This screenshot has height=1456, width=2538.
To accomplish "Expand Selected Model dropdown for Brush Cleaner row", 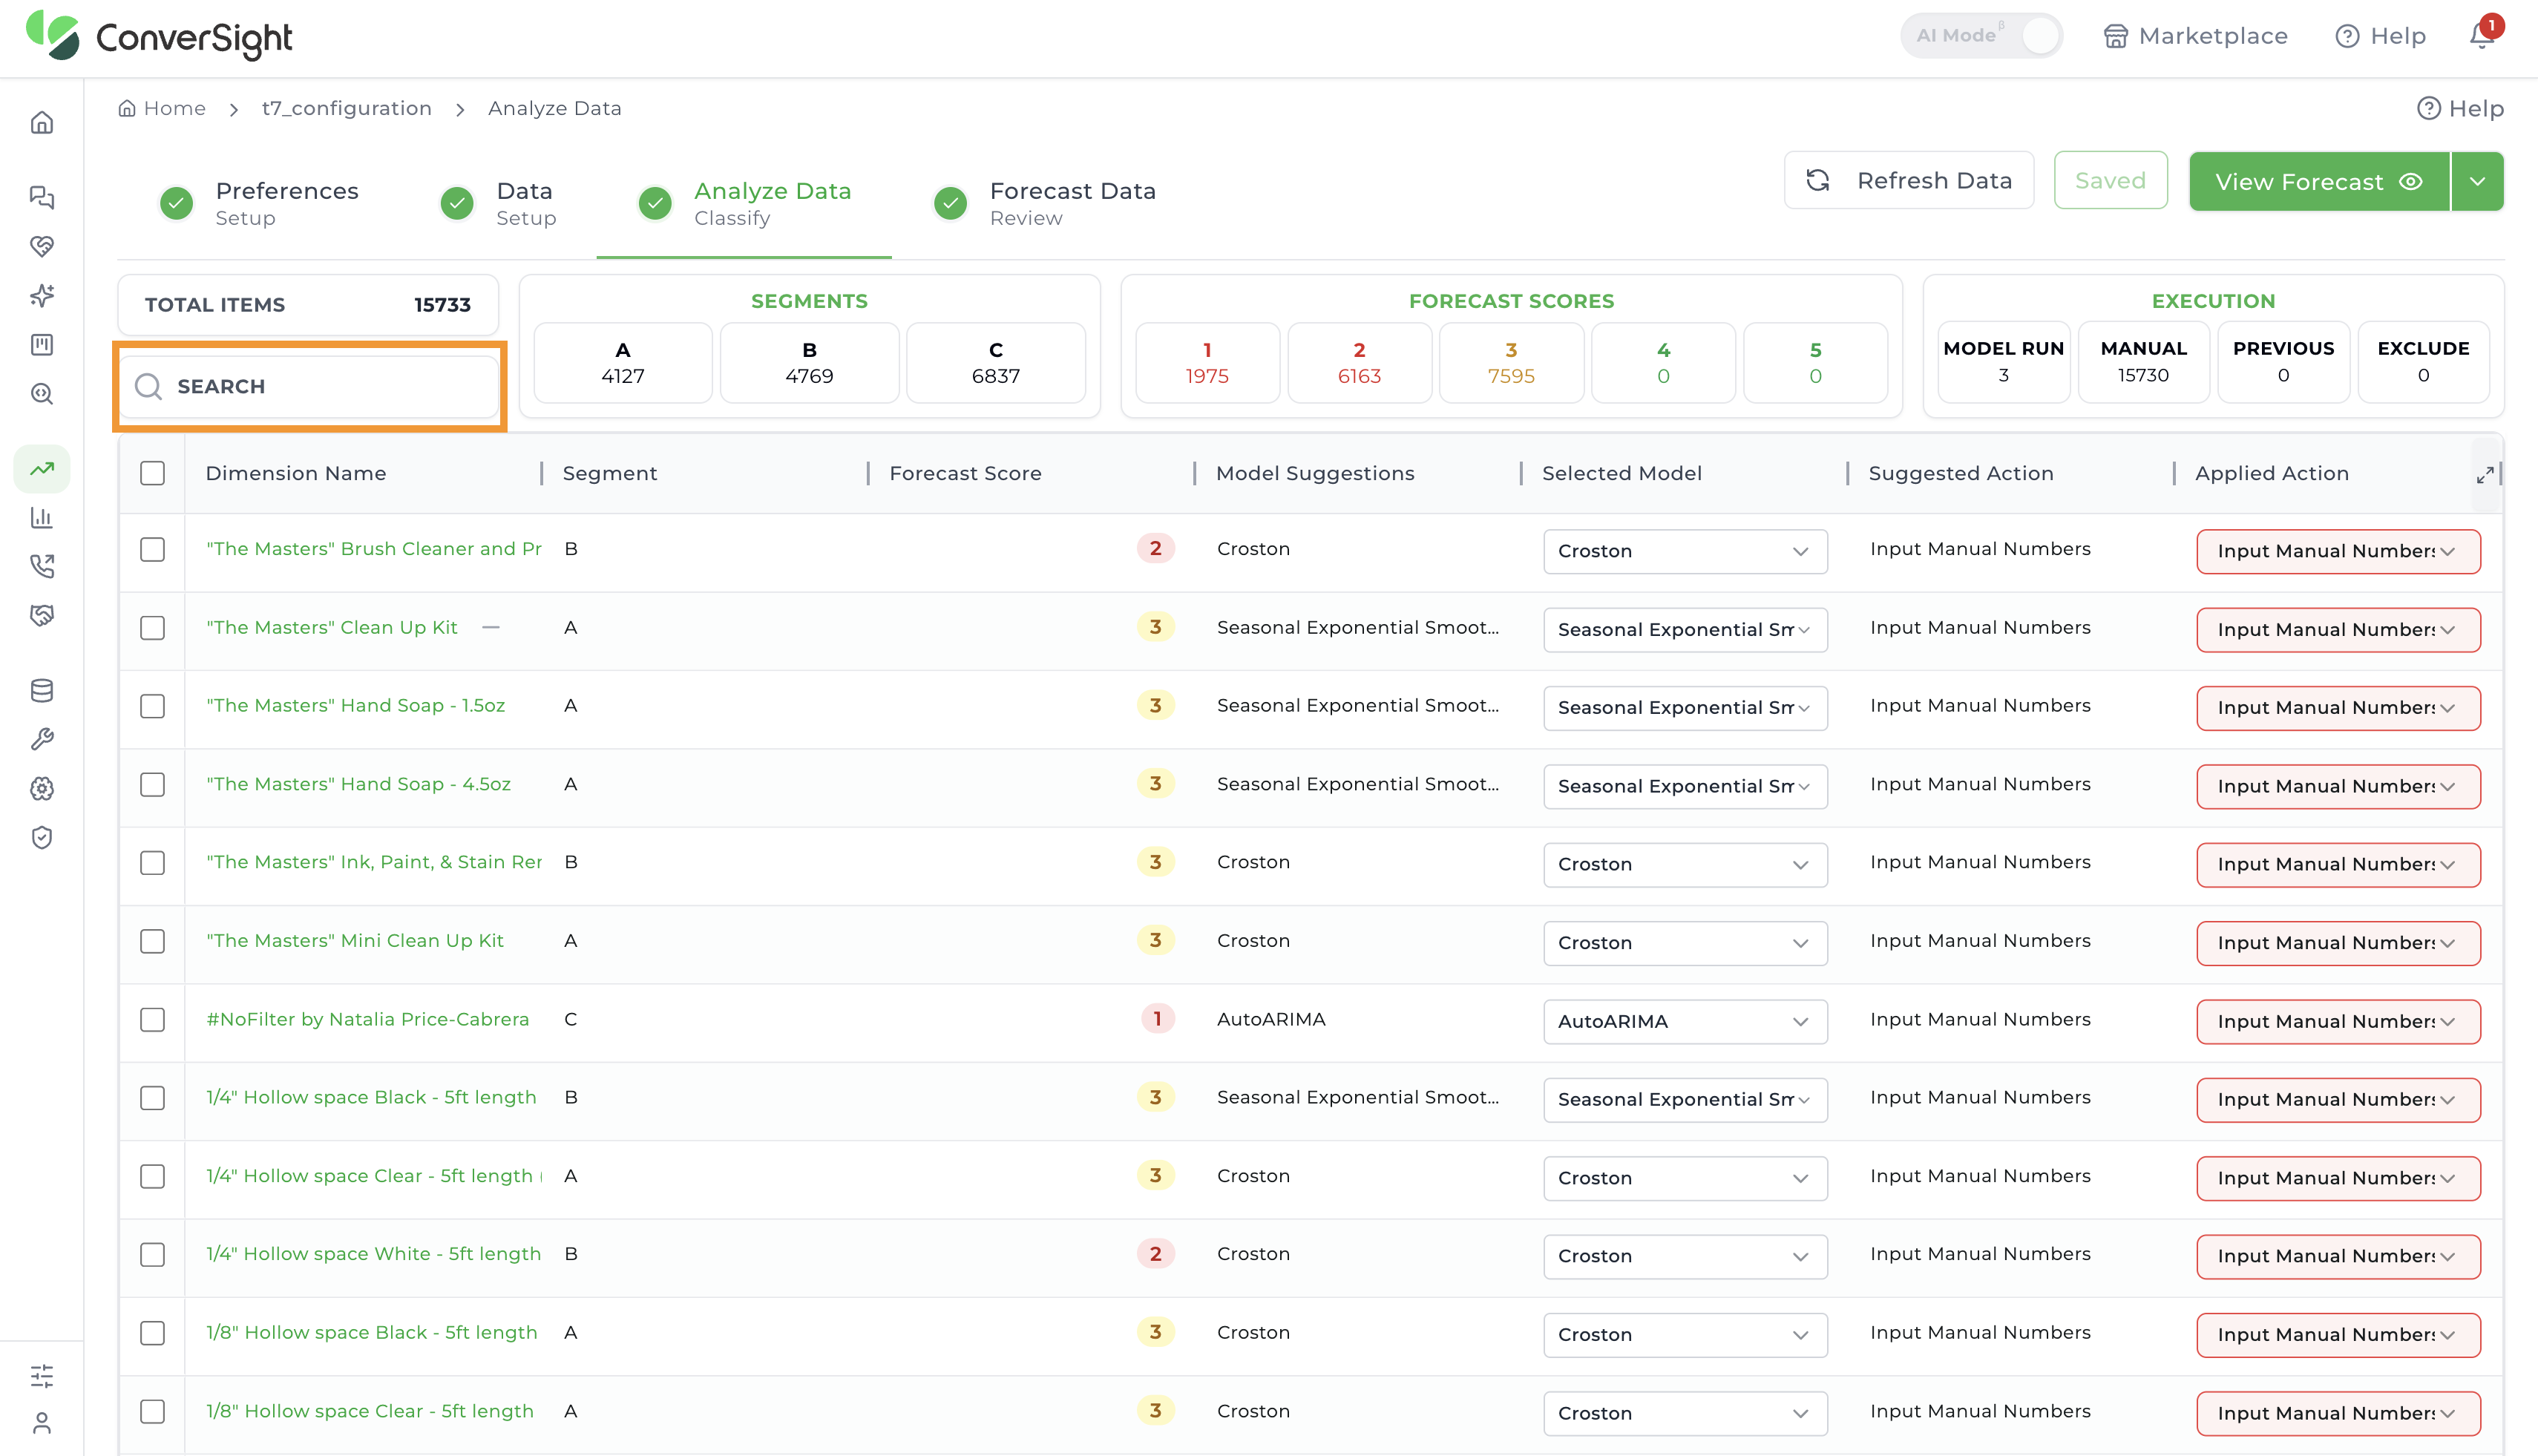I will coord(1685,551).
